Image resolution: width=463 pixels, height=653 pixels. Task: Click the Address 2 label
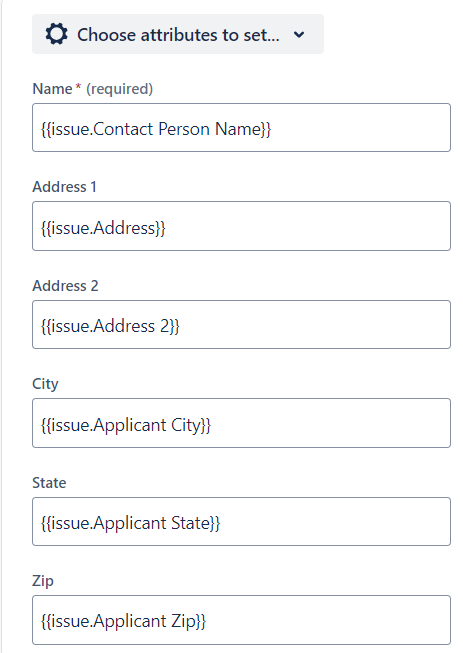65,286
